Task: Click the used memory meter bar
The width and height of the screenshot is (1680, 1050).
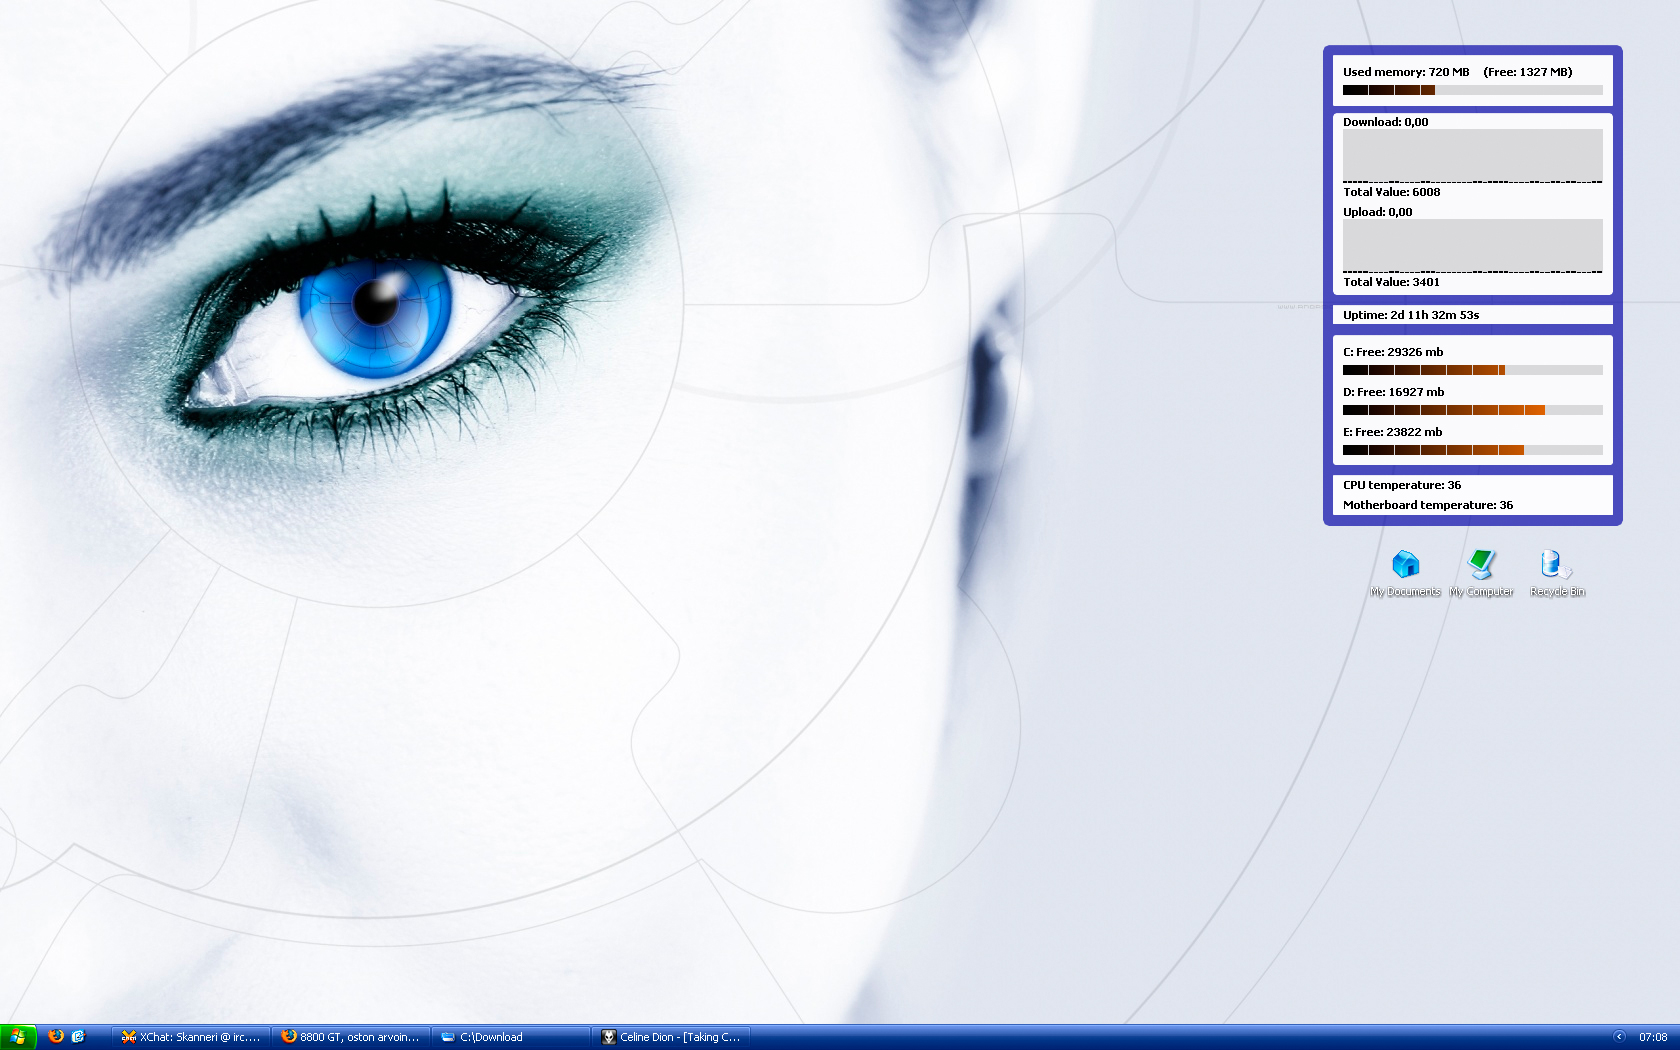Action: 1473,90
